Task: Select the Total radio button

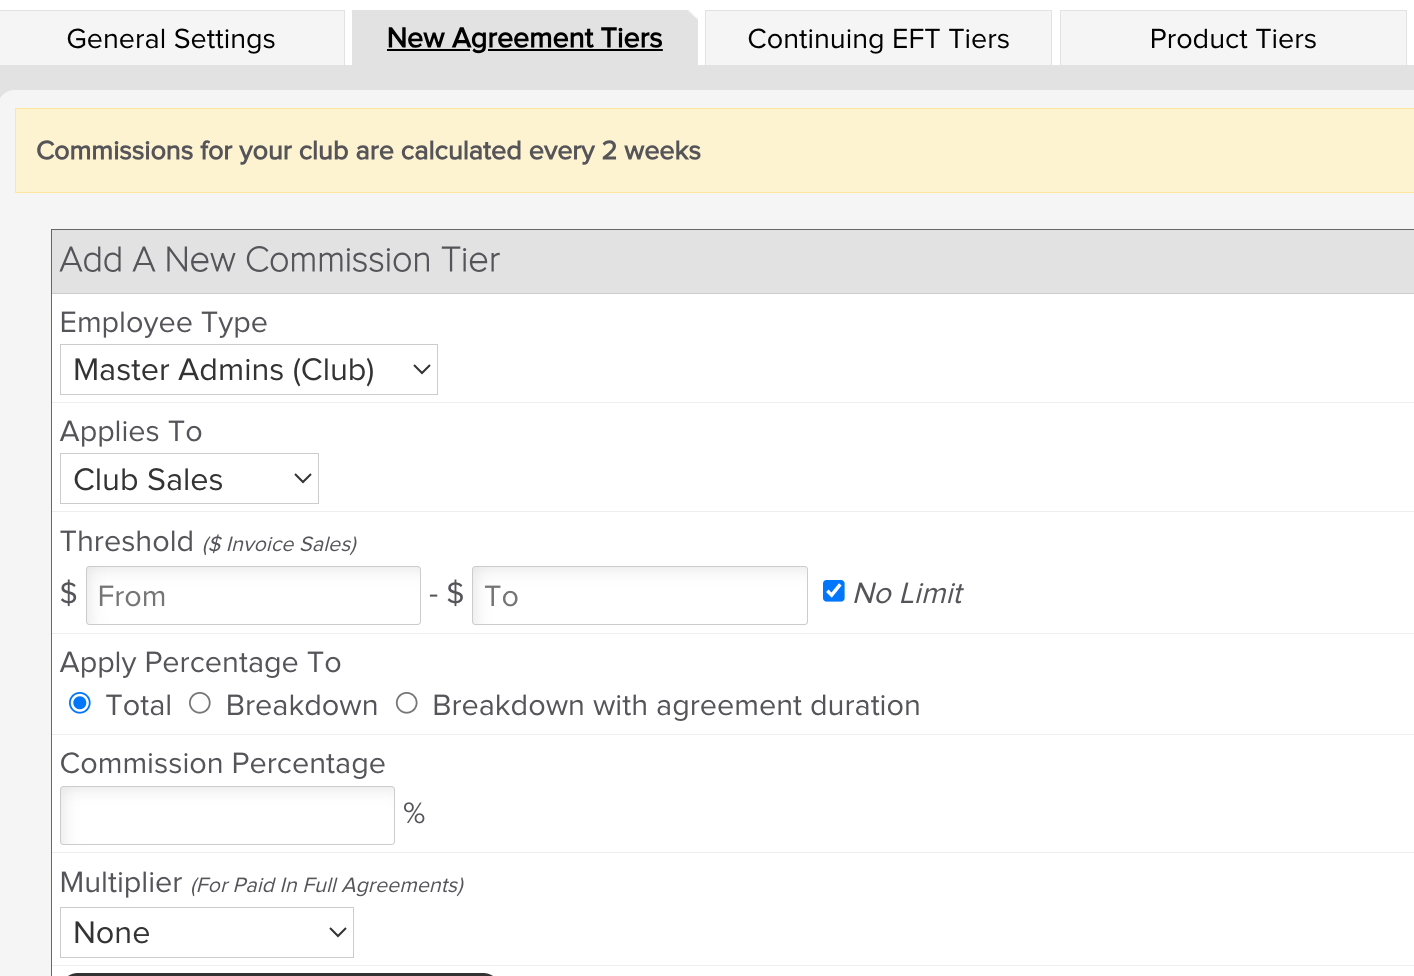Action: tap(80, 704)
